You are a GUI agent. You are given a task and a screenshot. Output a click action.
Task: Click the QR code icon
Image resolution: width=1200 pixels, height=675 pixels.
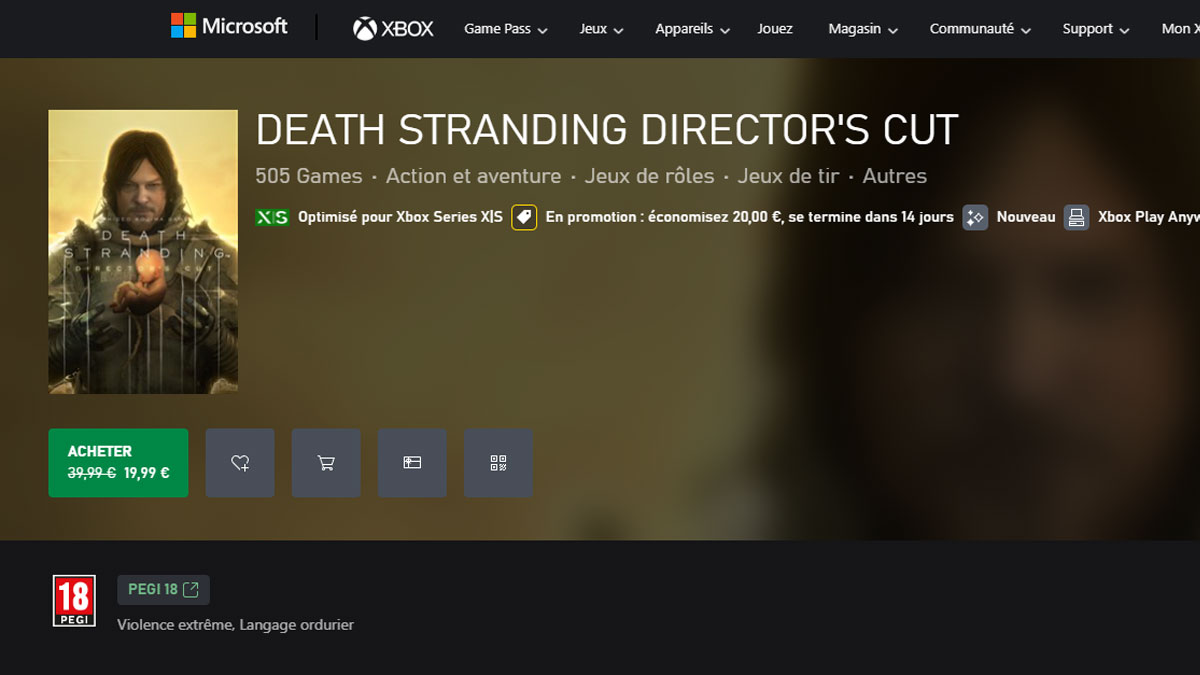pos(498,462)
